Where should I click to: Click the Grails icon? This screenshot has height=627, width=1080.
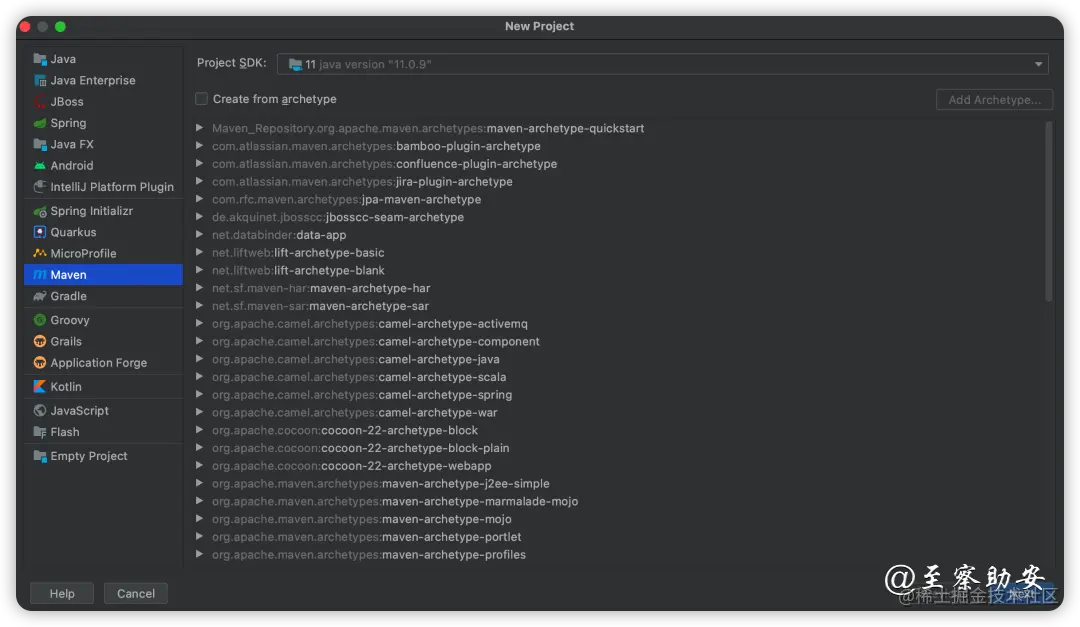40,342
